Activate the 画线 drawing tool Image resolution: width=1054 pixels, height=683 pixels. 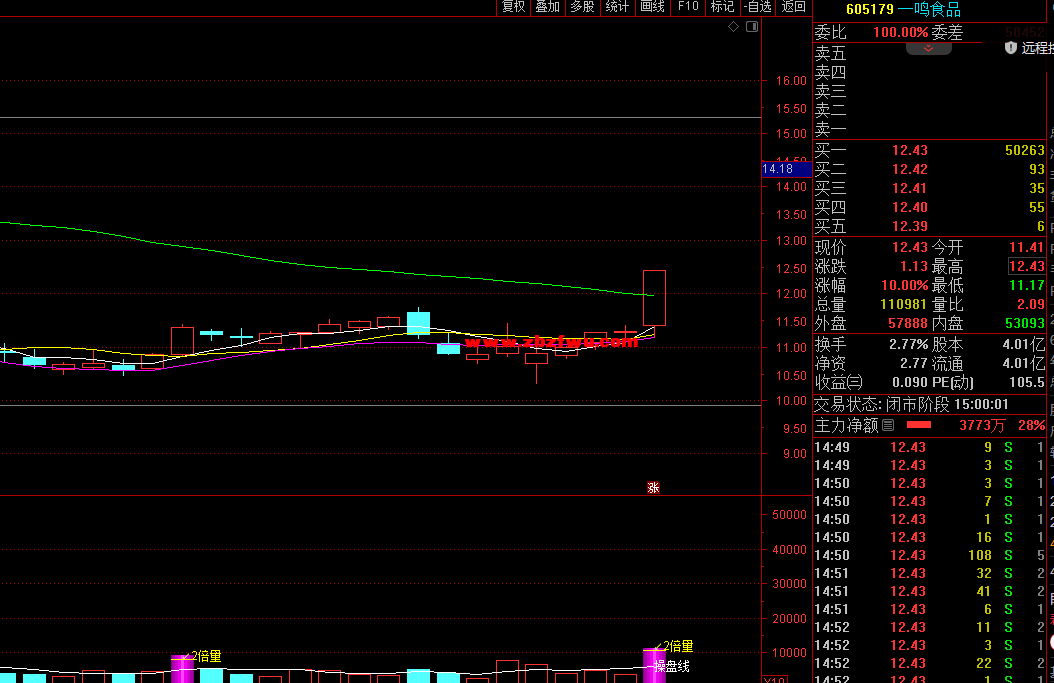[652, 7]
